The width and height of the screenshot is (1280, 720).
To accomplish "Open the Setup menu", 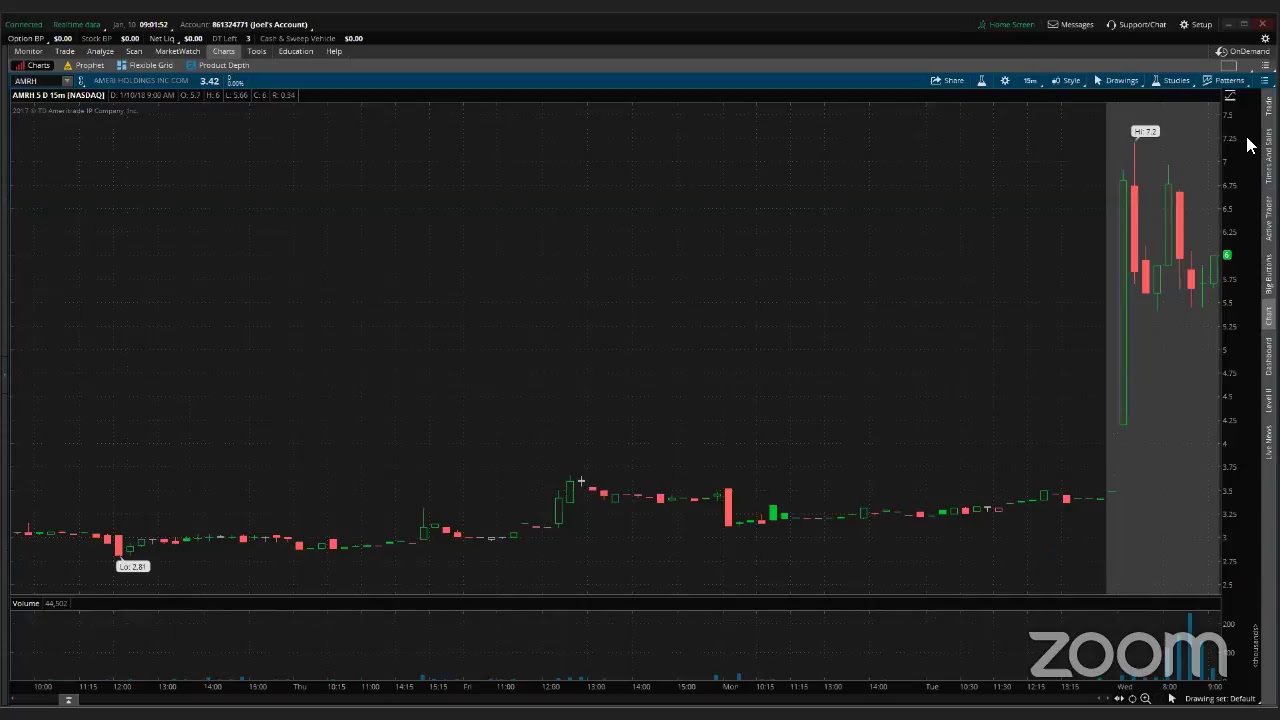I will [x=1195, y=24].
